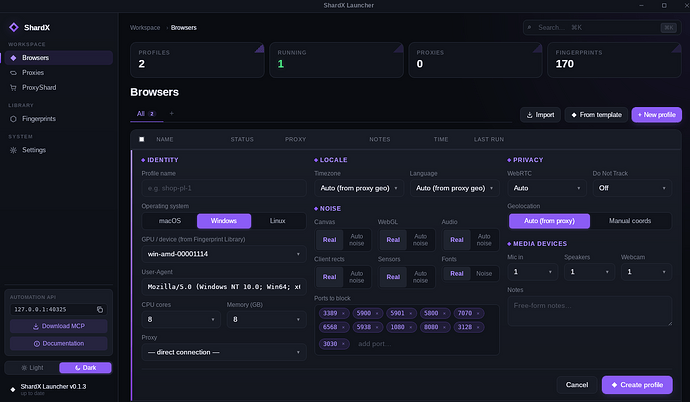The image size is (690, 402).
Task: Click Create profile button
Action: pos(637,385)
